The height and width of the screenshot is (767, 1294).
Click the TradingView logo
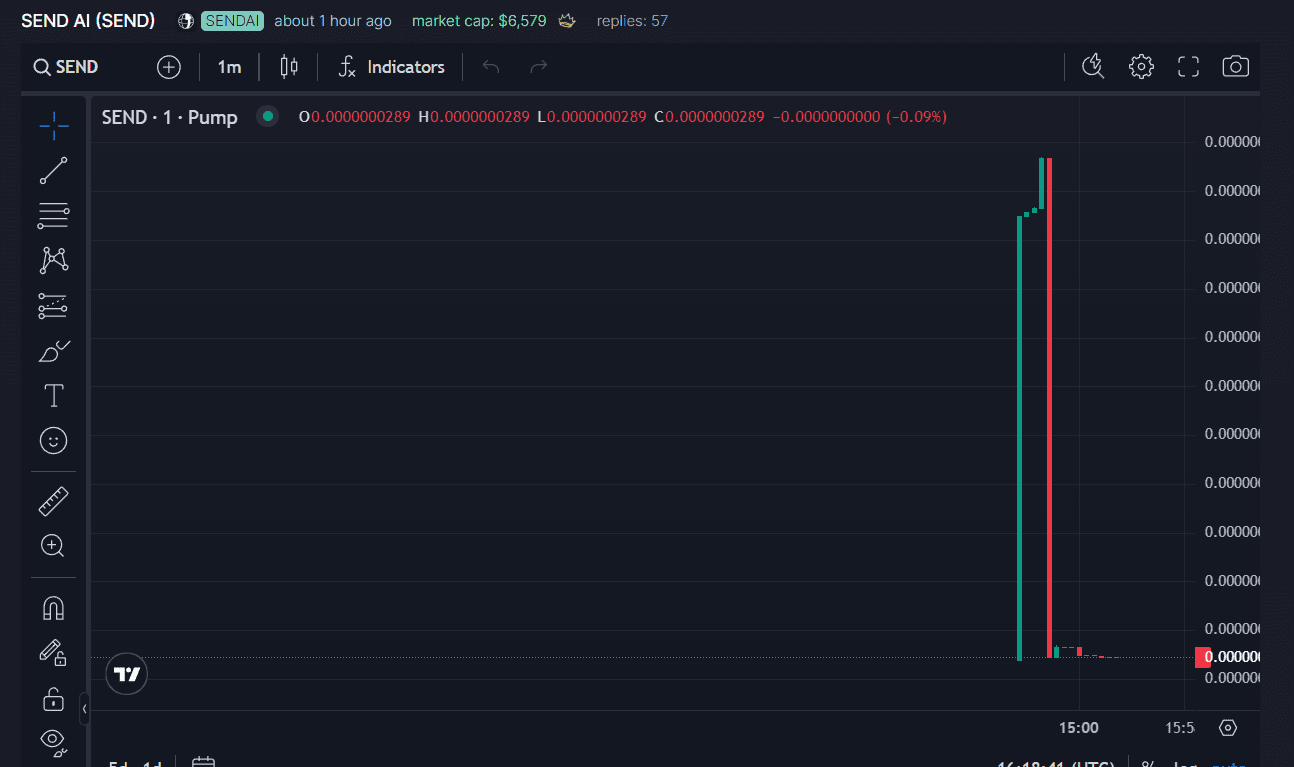coord(127,674)
